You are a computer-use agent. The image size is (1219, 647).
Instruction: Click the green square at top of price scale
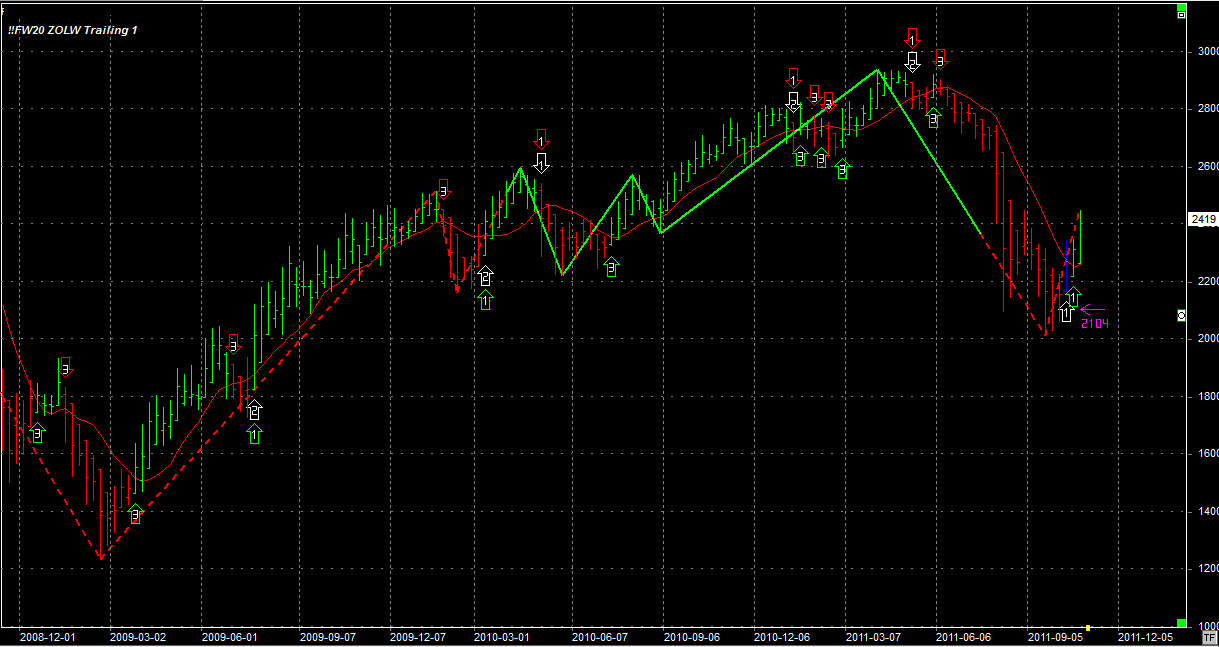click(x=1181, y=14)
